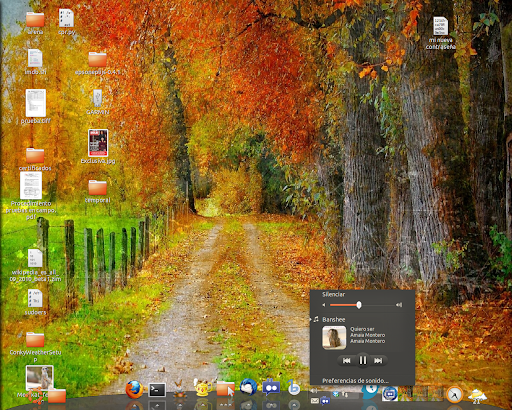Launch Thunderbird from the dock
The image size is (512, 410).
(x=248, y=388)
